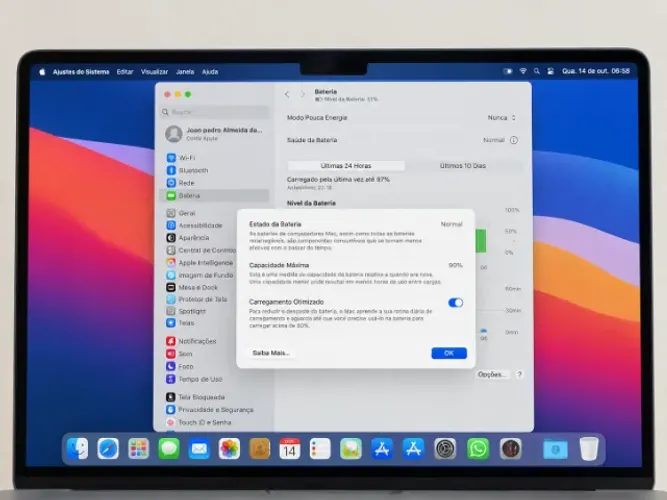Image resolution: width=667 pixels, height=500 pixels.
Task: Click the Wi-Fi icon in the menu bar
Action: pyautogui.click(x=523, y=71)
